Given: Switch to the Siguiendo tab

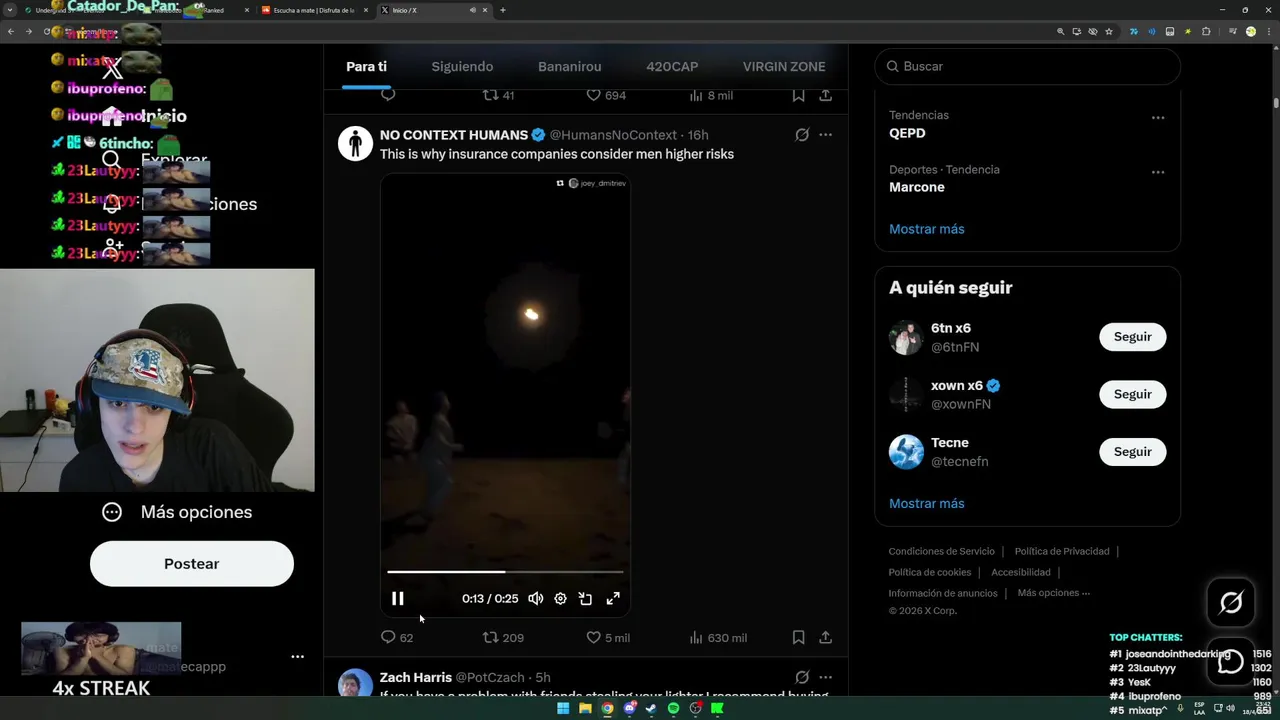Looking at the screenshot, I should [x=462, y=67].
